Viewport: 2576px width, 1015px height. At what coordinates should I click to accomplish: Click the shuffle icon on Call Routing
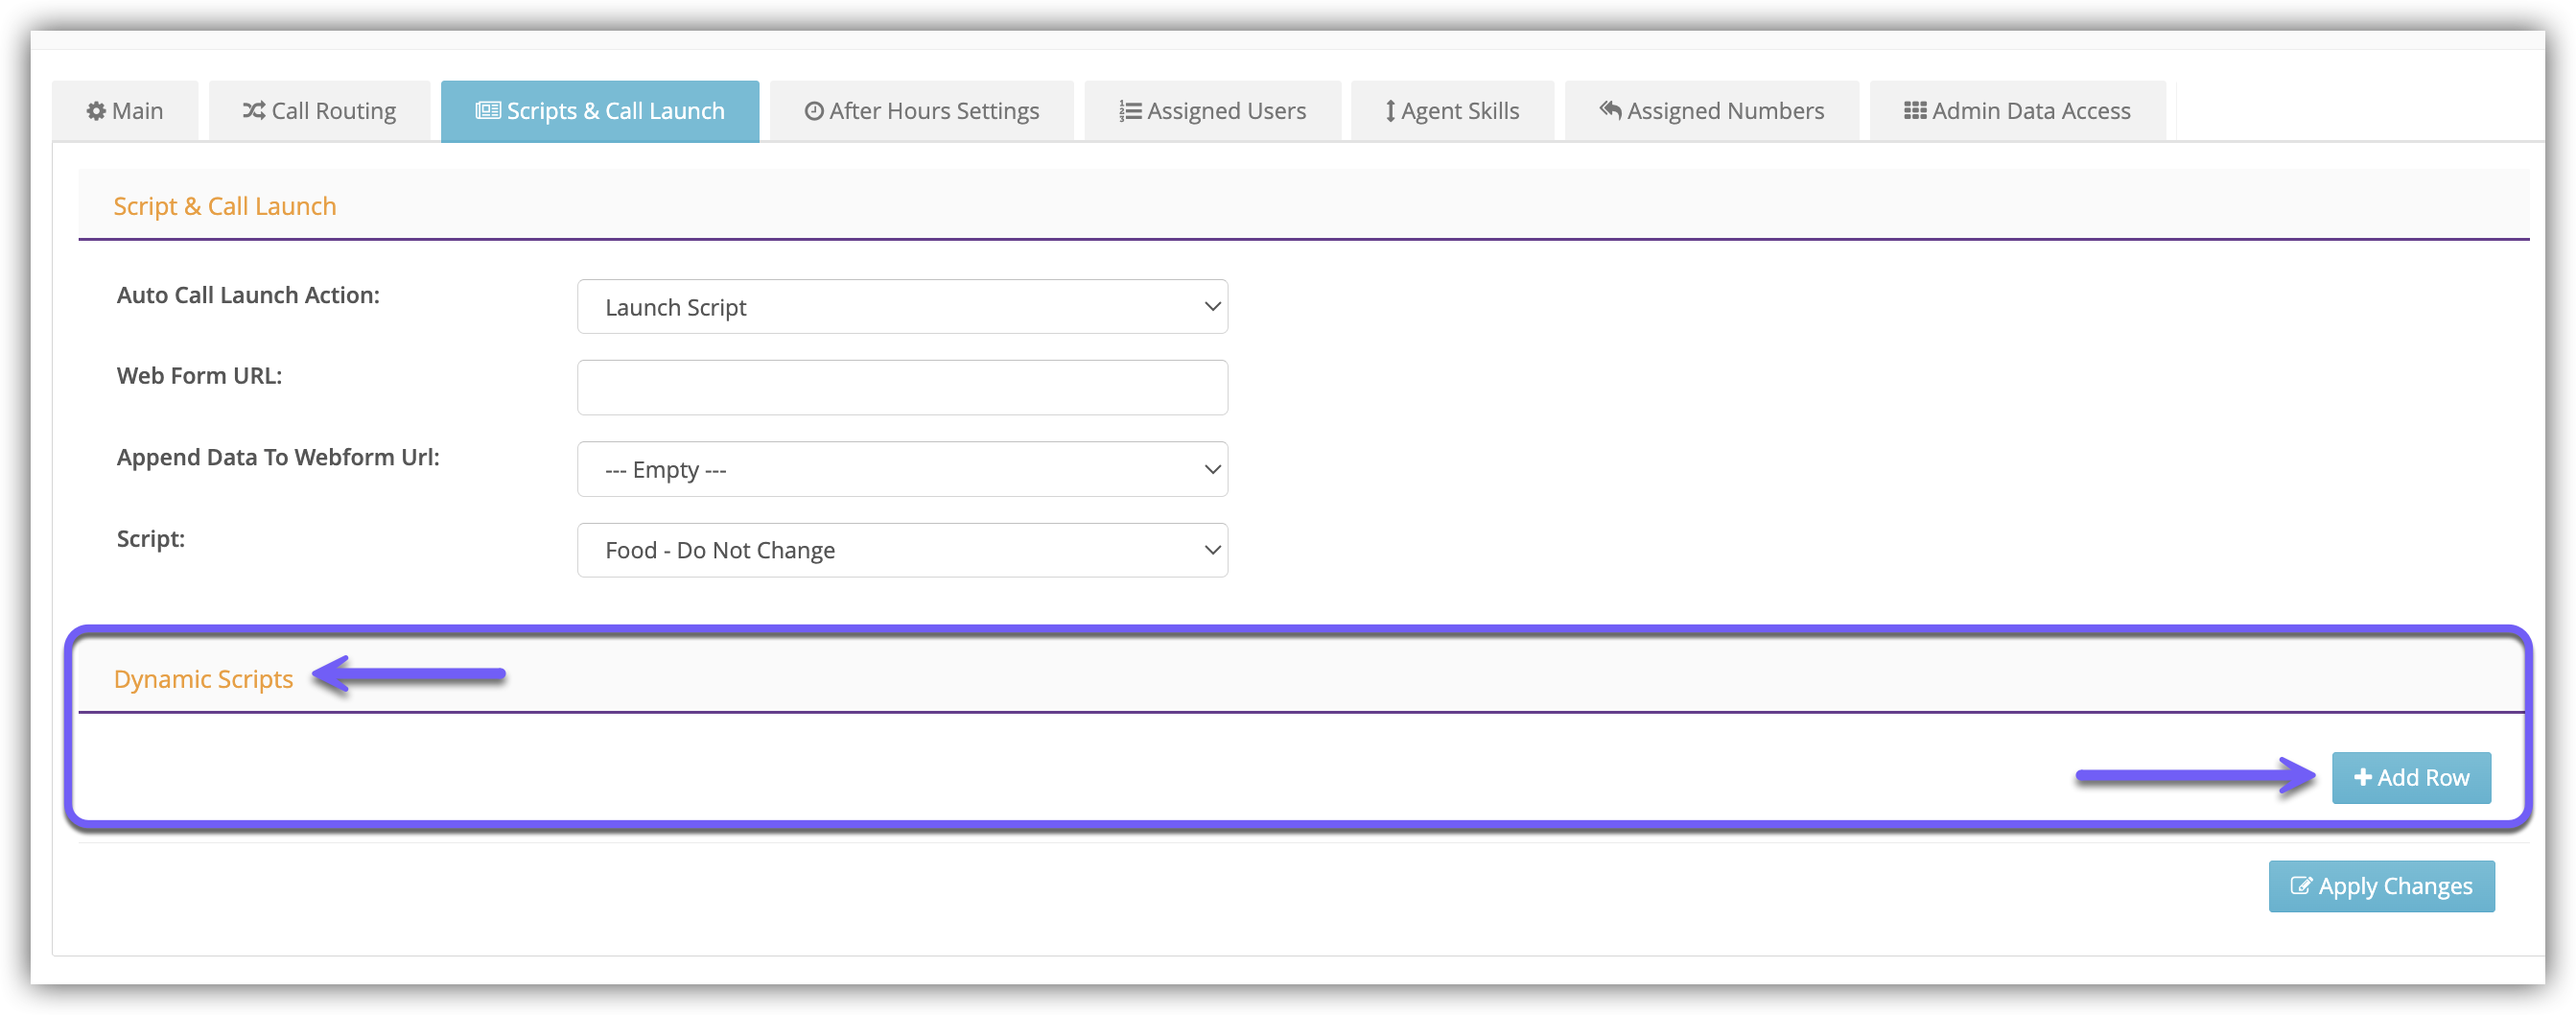pos(254,111)
